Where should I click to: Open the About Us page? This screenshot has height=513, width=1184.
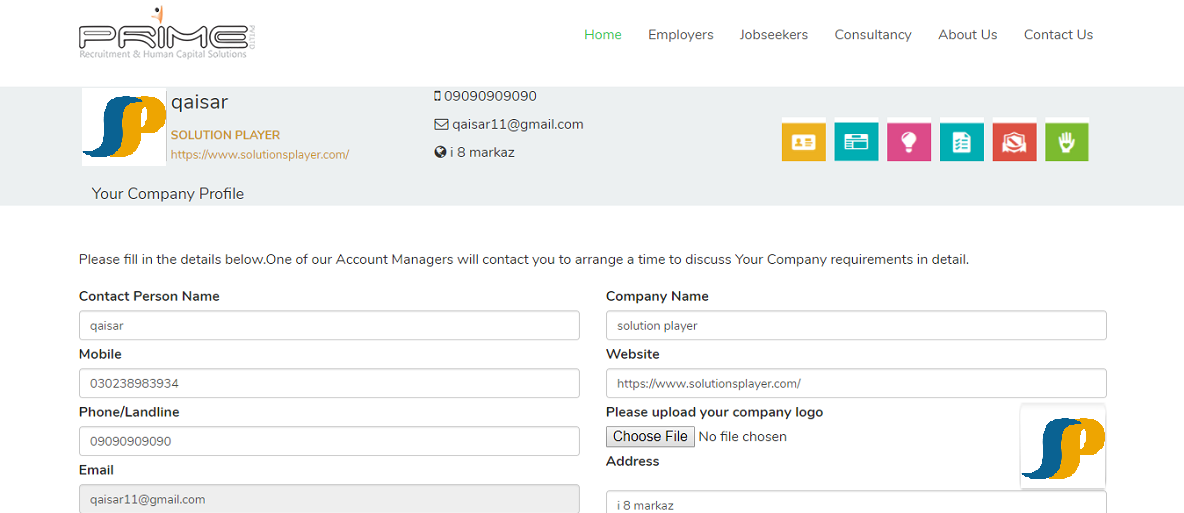967,35
